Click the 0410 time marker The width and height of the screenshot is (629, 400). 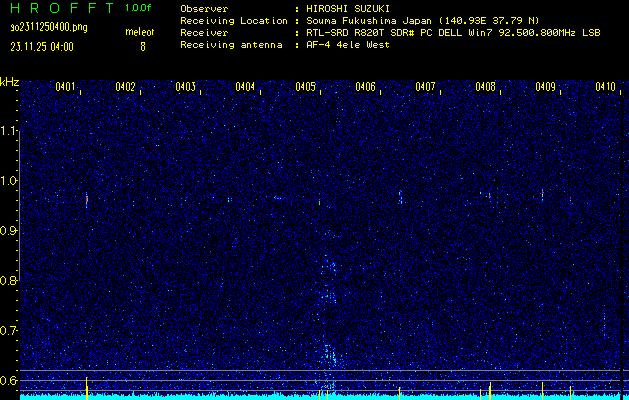[x=605, y=87]
